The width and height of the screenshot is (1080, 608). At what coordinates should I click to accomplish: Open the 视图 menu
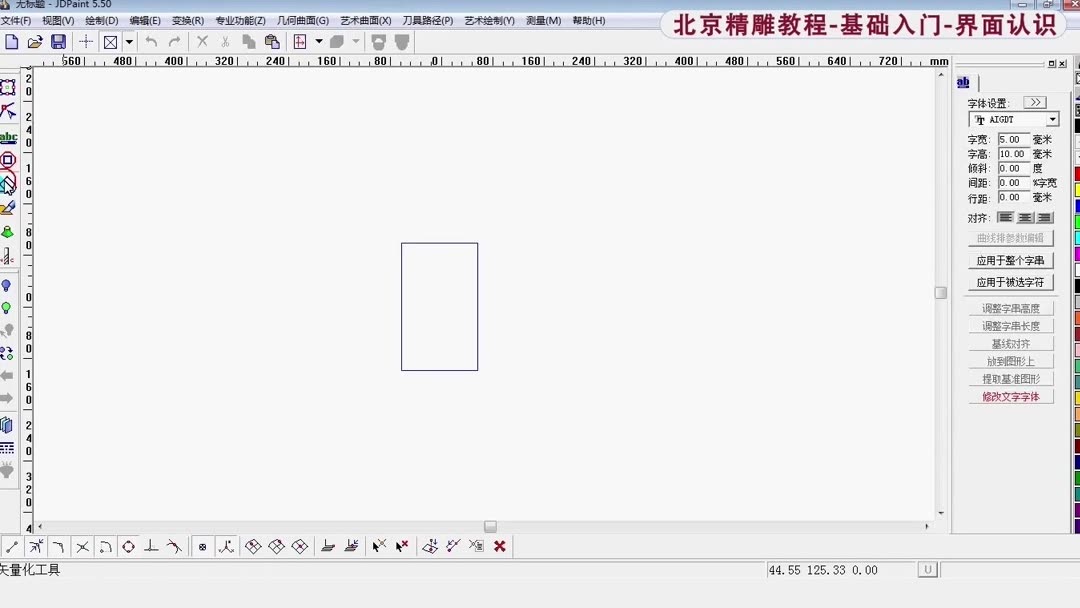(x=57, y=20)
